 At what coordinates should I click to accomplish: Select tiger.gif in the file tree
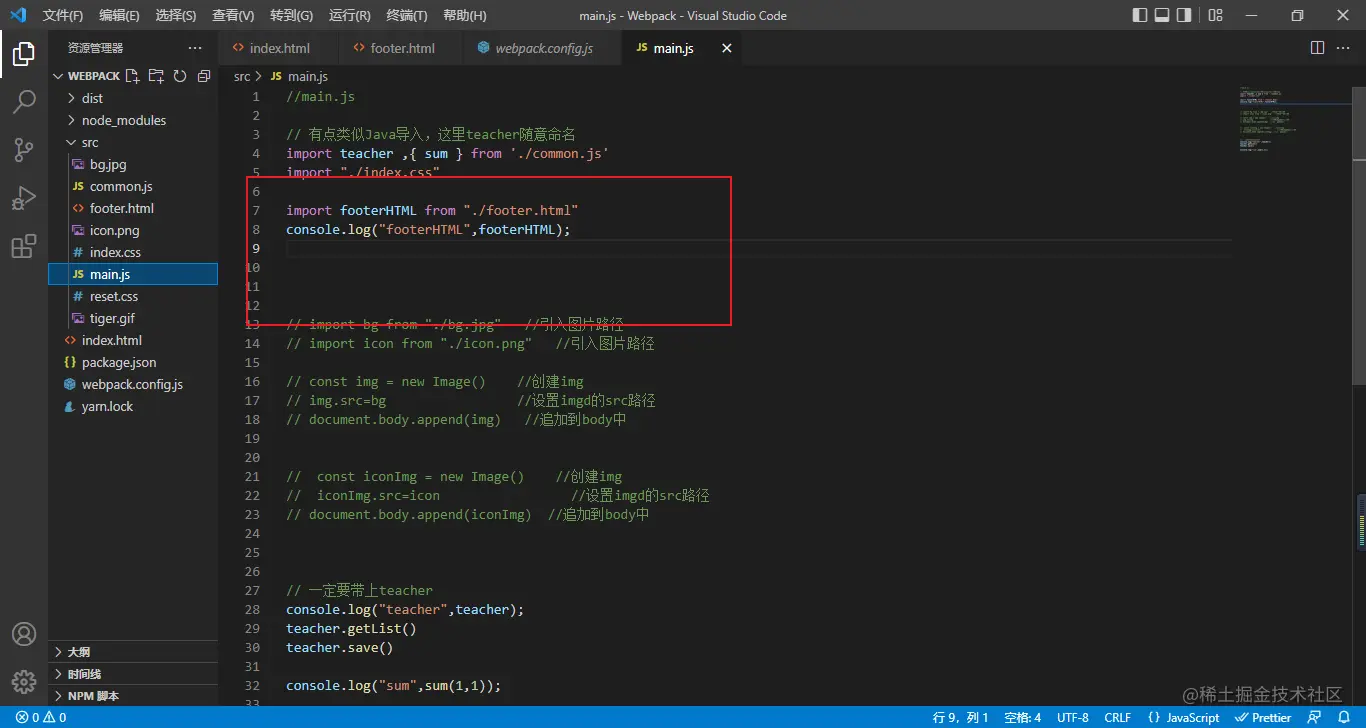coord(133,318)
